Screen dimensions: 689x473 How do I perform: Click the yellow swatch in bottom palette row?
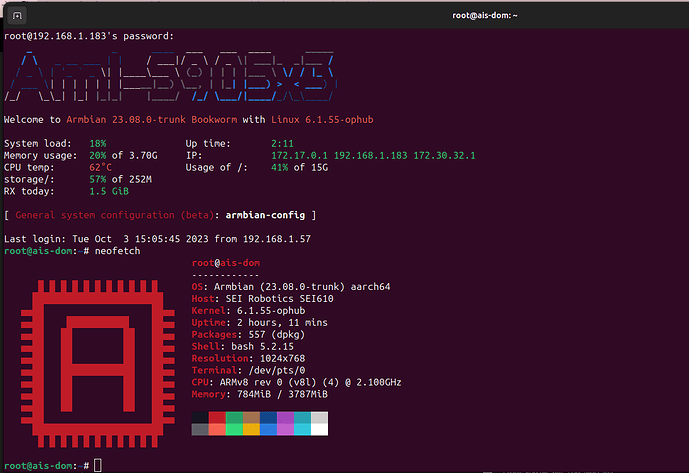(251, 429)
